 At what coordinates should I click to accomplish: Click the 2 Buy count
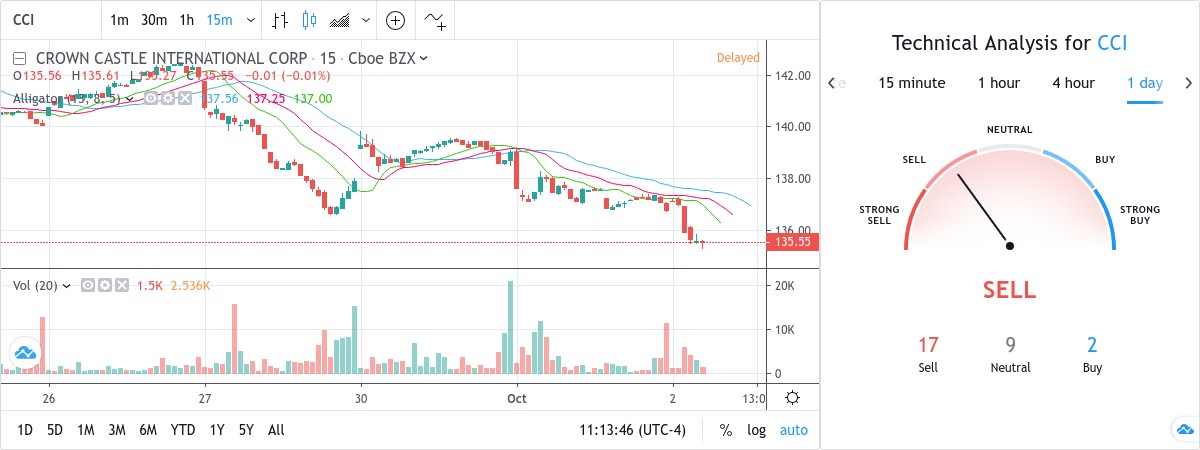pos(1092,346)
